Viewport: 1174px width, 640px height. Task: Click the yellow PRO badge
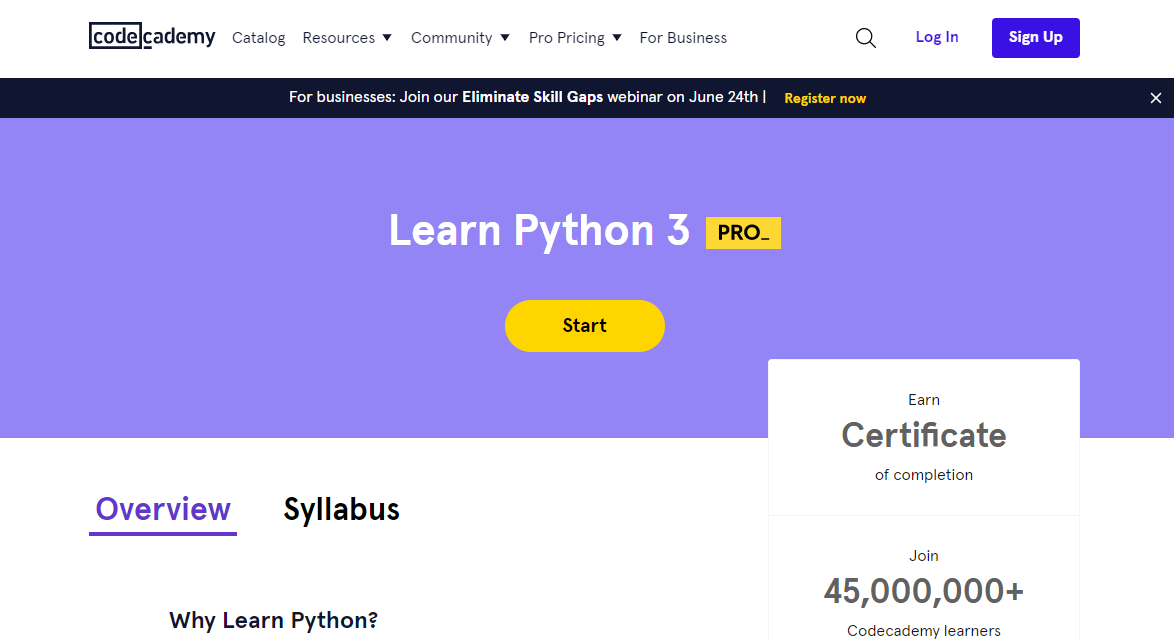tap(743, 233)
